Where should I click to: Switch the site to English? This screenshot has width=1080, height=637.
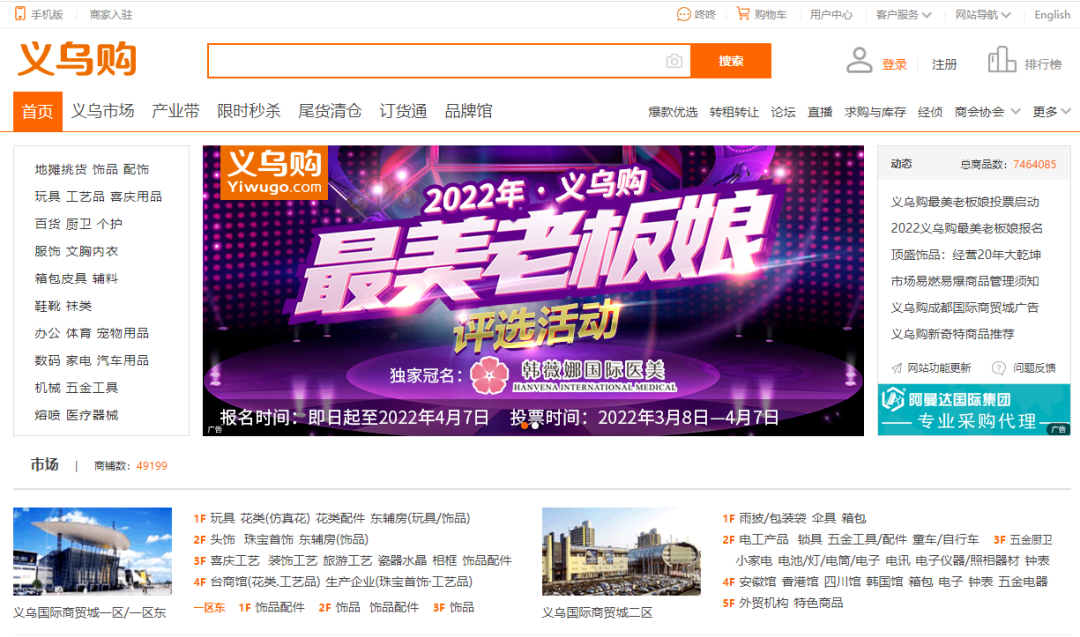1052,14
